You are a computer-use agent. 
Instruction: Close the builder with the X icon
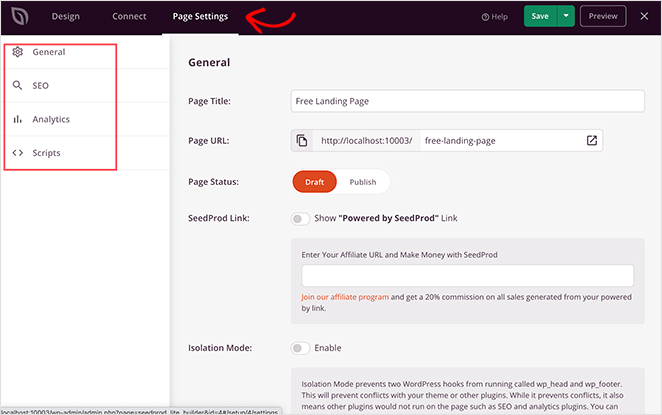[x=644, y=16]
